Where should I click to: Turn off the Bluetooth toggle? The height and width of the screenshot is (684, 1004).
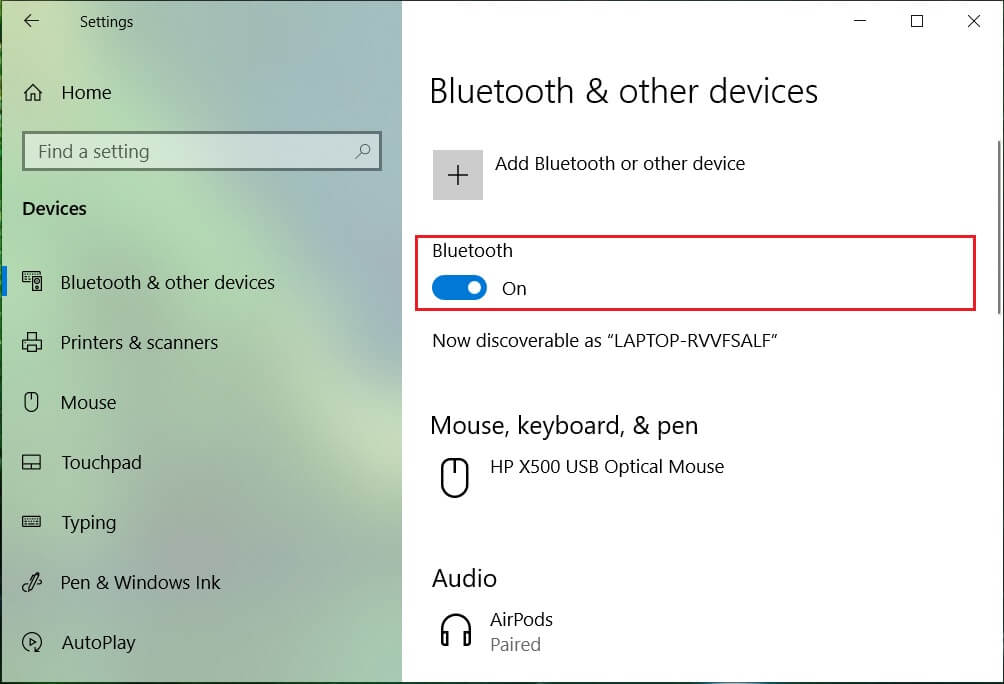click(x=459, y=288)
